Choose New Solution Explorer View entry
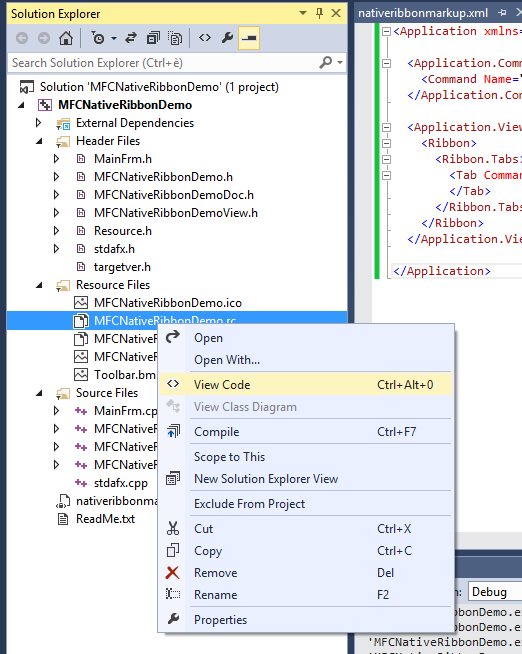The height and width of the screenshot is (654, 522). tap(306, 479)
